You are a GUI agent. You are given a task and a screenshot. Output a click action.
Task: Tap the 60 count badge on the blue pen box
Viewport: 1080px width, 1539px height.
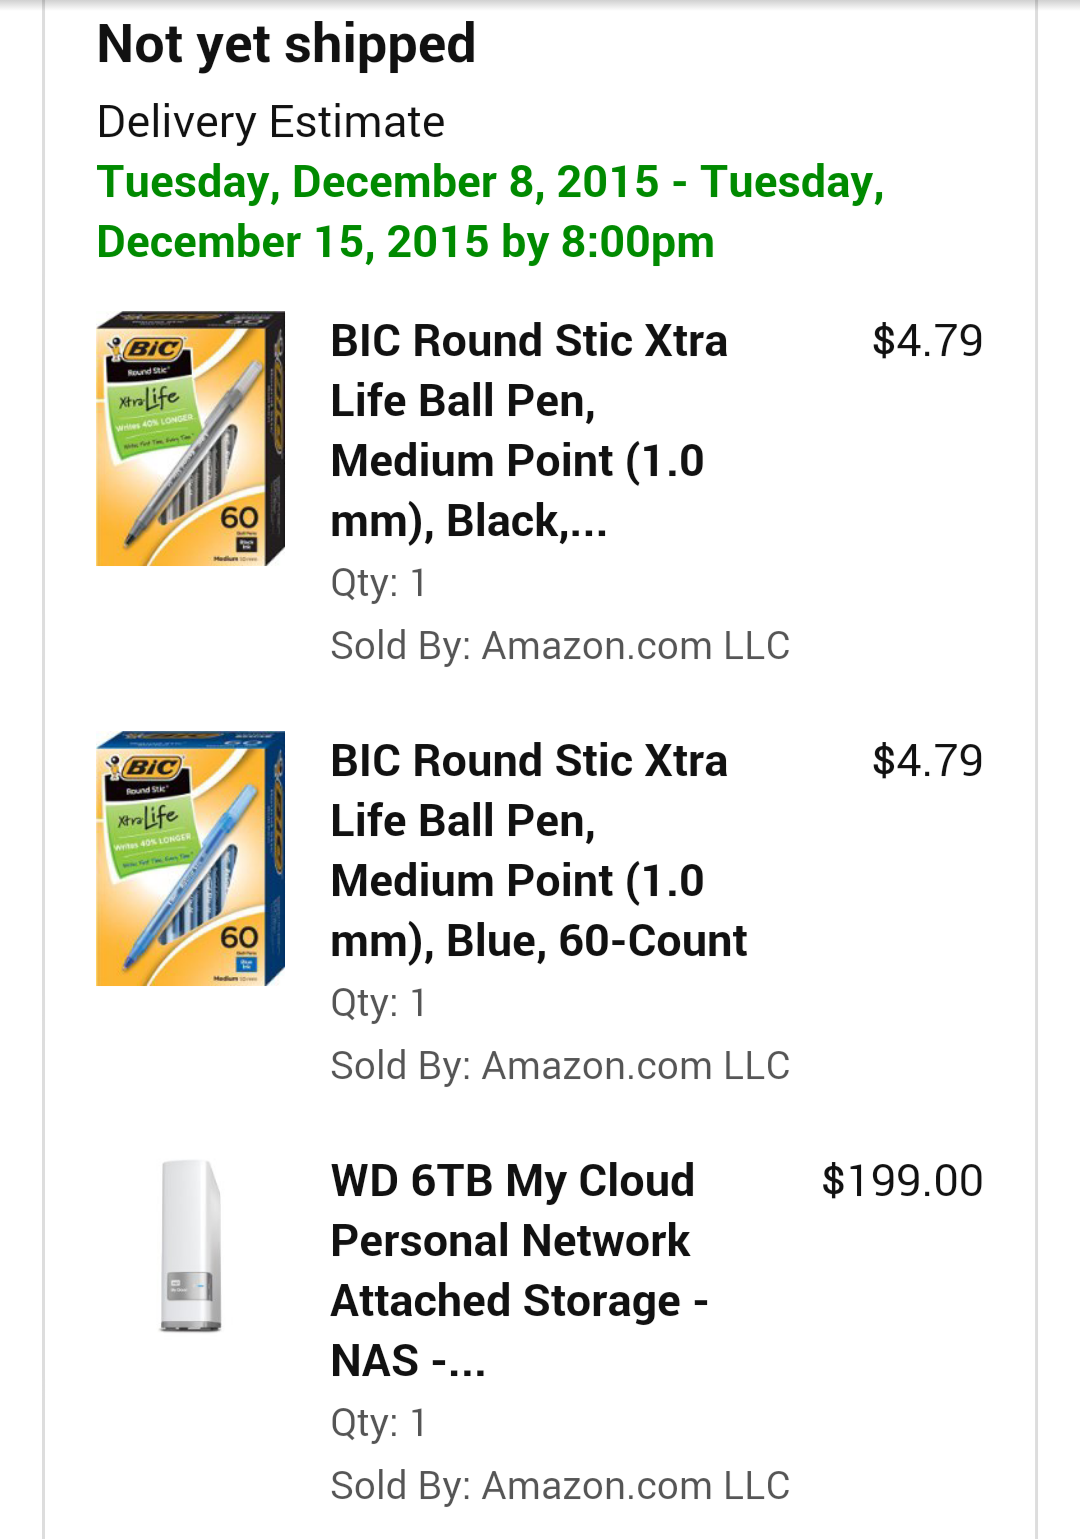point(239,937)
